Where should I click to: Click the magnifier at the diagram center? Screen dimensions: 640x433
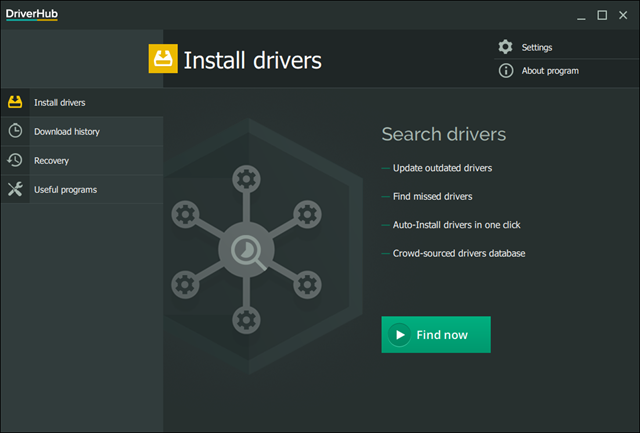coord(245,251)
